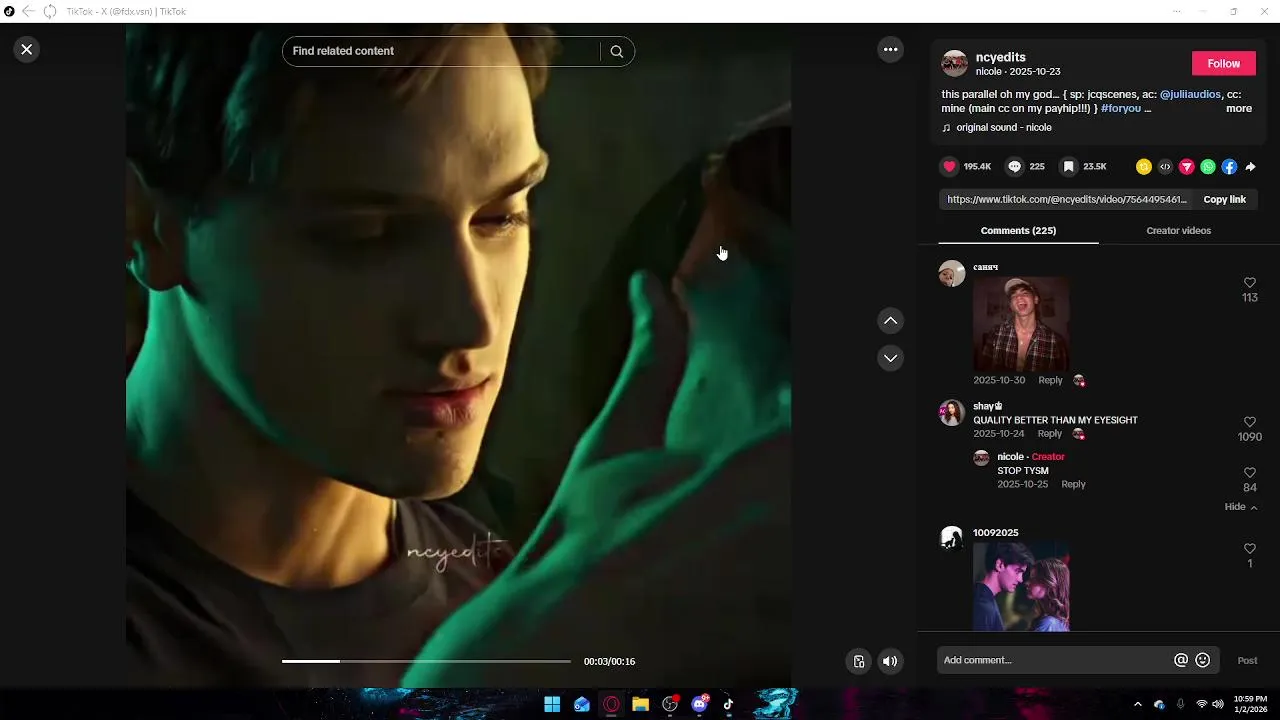Save video with bookmark icon
Image resolution: width=1280 pixels, height=720 pixels.
tap(1068, 167)
